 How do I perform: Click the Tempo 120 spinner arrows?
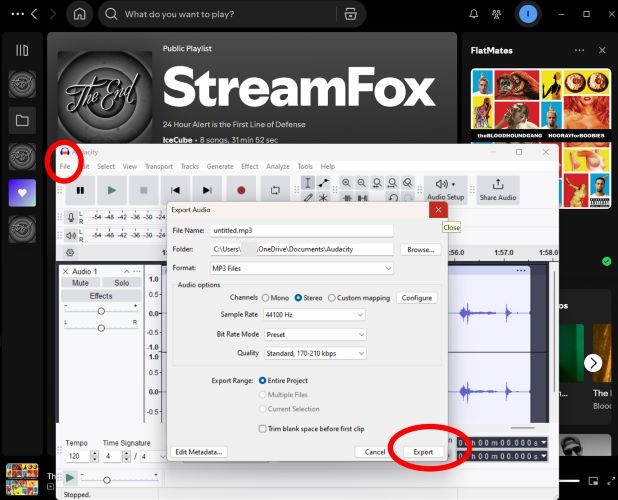[94, 456]
